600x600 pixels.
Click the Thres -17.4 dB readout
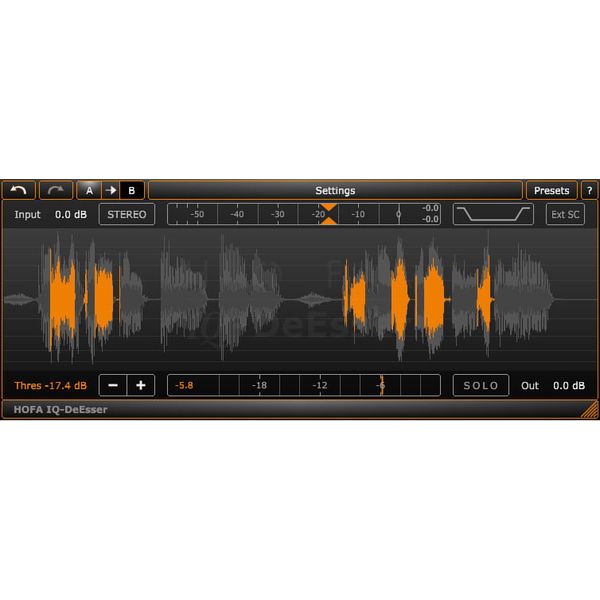(51, 385)
